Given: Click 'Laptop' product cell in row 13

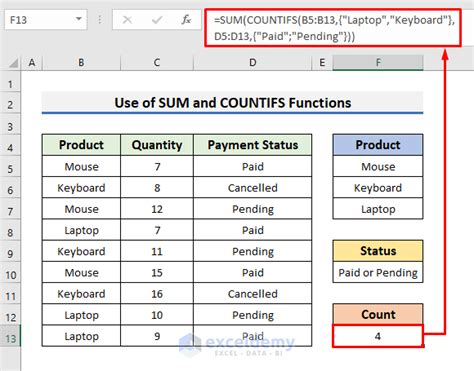Looking at the screenshot, I should coord(81,336).
